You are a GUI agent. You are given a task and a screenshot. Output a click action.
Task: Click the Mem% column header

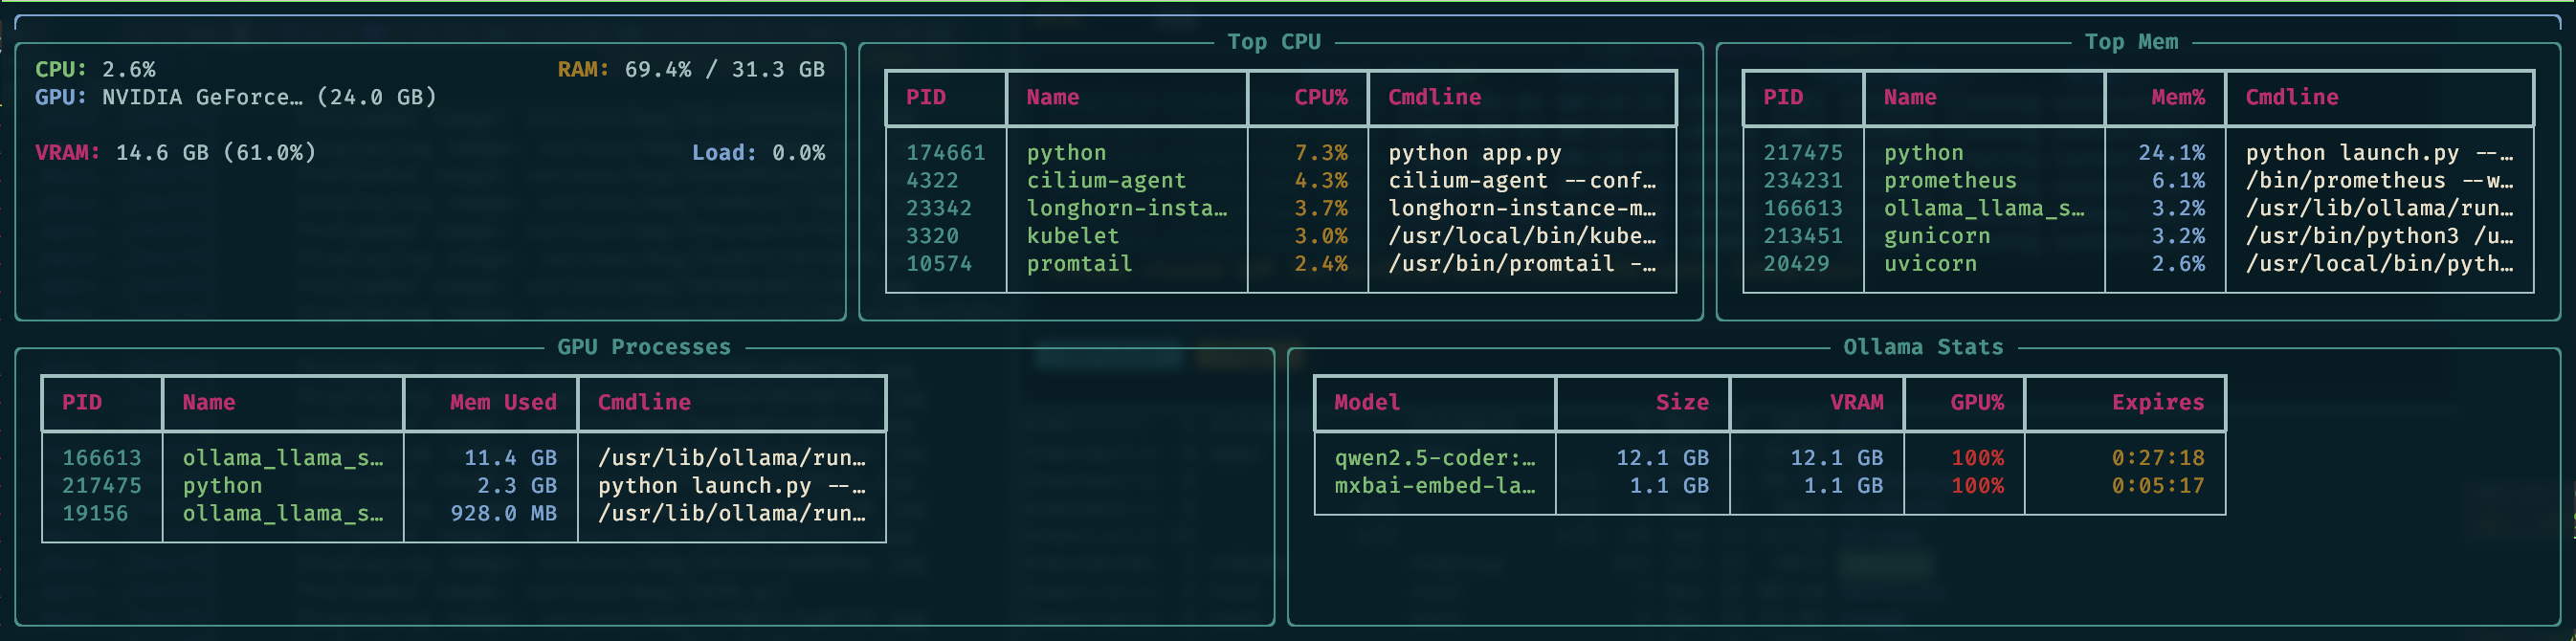[2178, 98]
